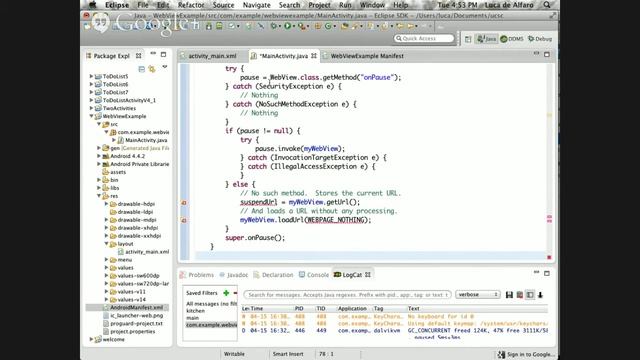Add a new LogCat filter with the plus icon

coord(226,293)
